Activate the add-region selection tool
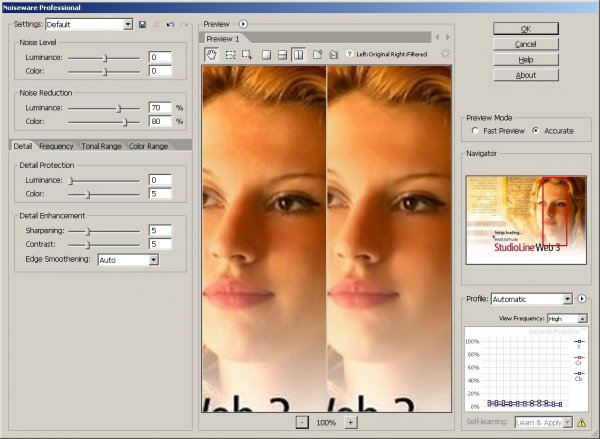 [246, 54]
